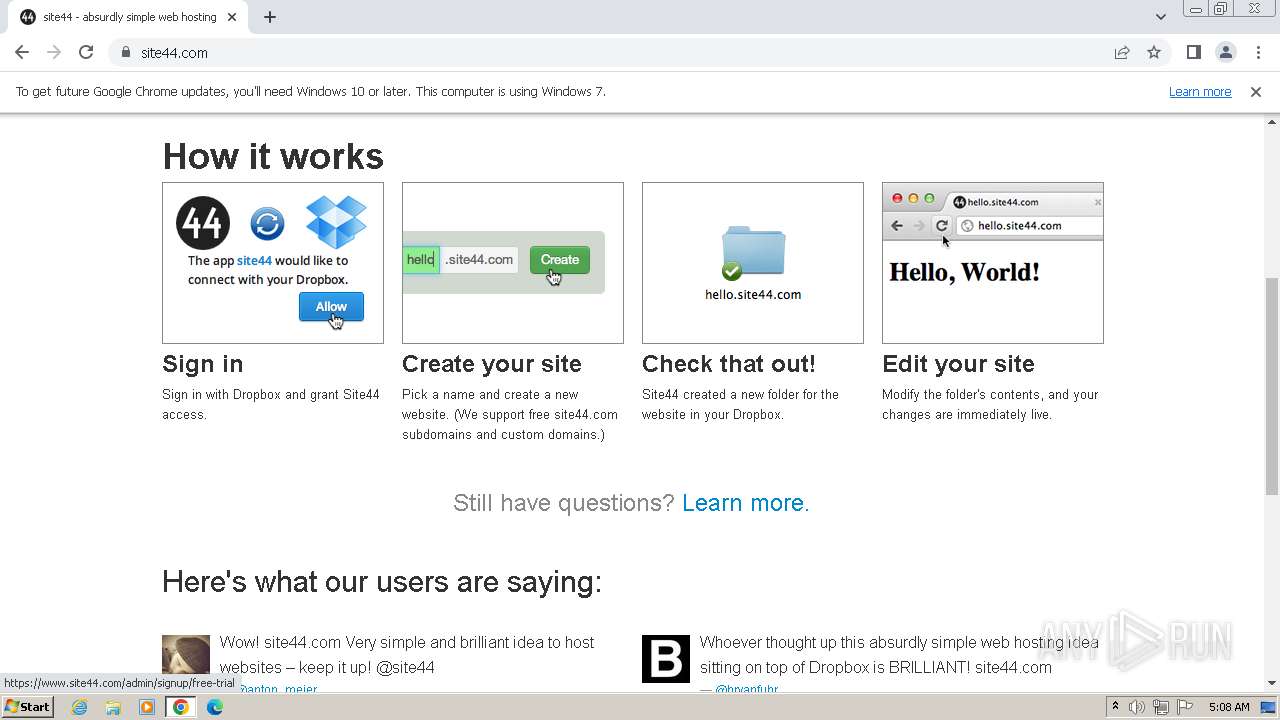Share this page using the share icon

[x=1122, y=52]
